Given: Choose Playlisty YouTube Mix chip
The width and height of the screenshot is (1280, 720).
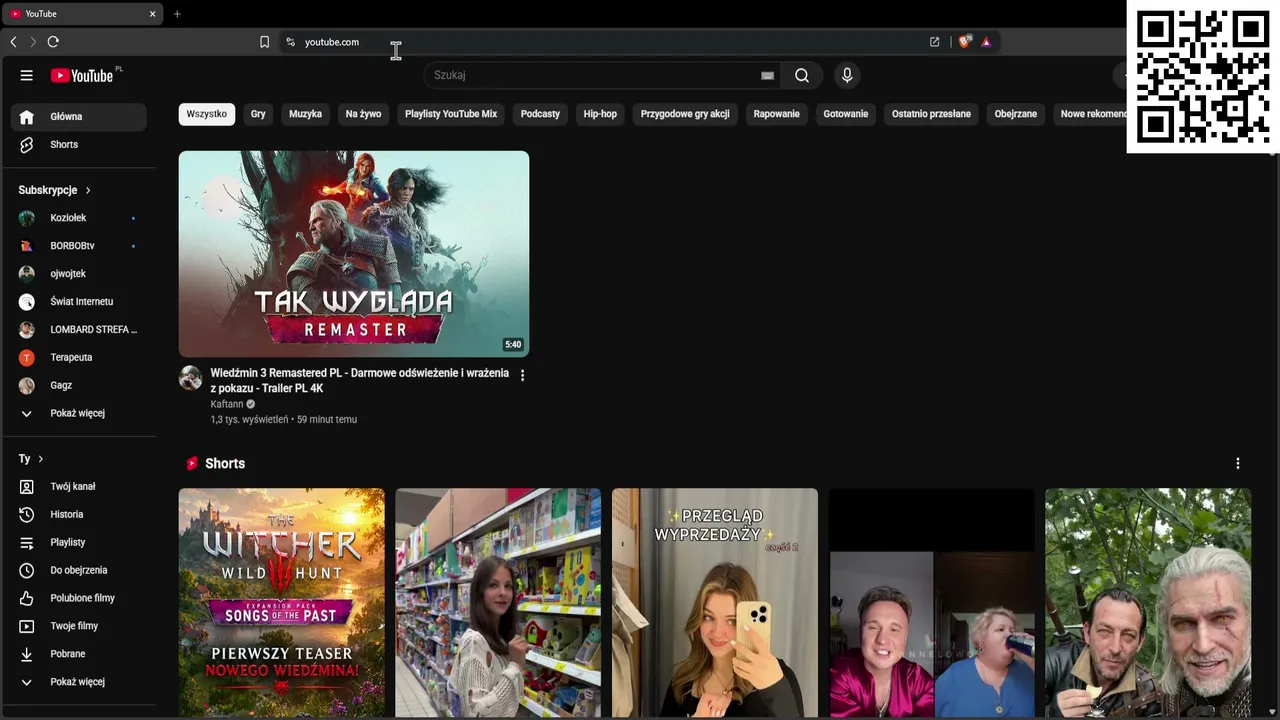Looking at the screenshot, I should pyautogui.click(x=451, y=114).
